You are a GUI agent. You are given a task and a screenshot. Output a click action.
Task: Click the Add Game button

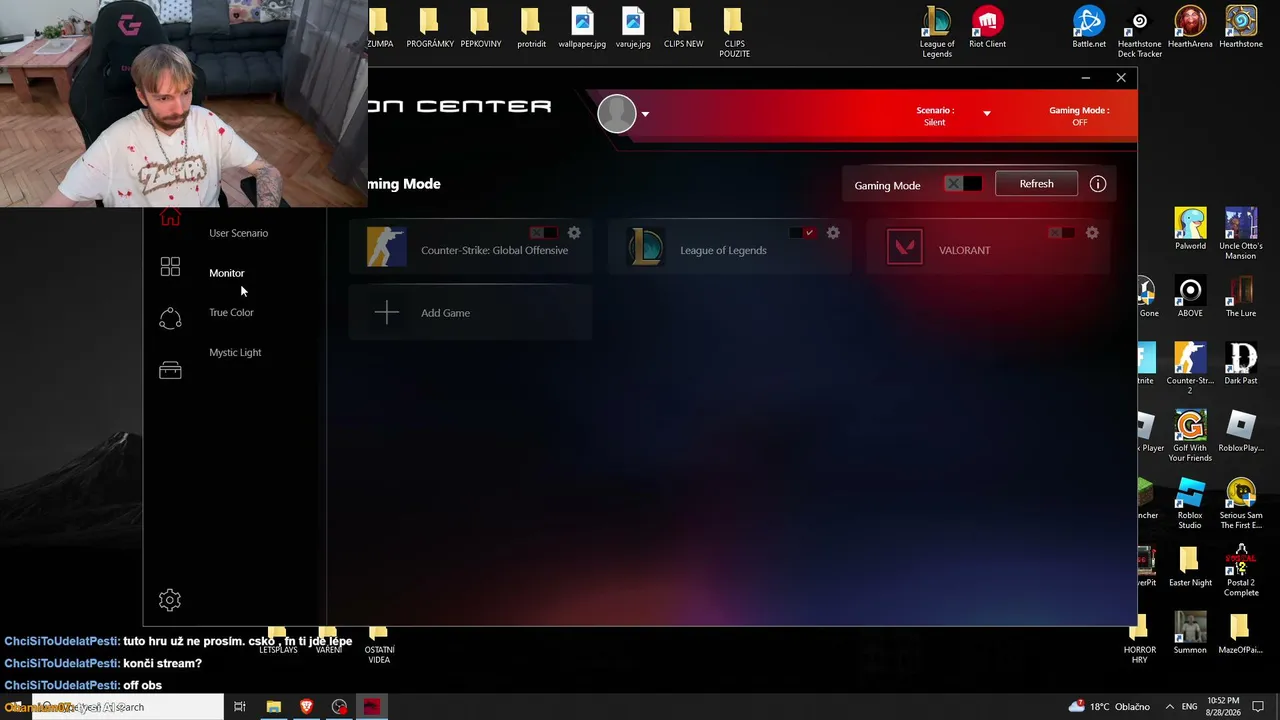470,313
